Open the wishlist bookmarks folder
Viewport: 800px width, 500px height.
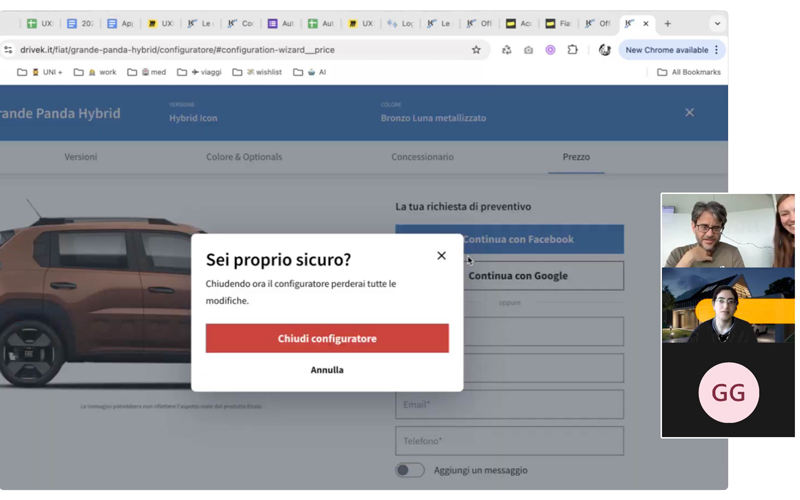pyautogui.click(x=257, y=72)
